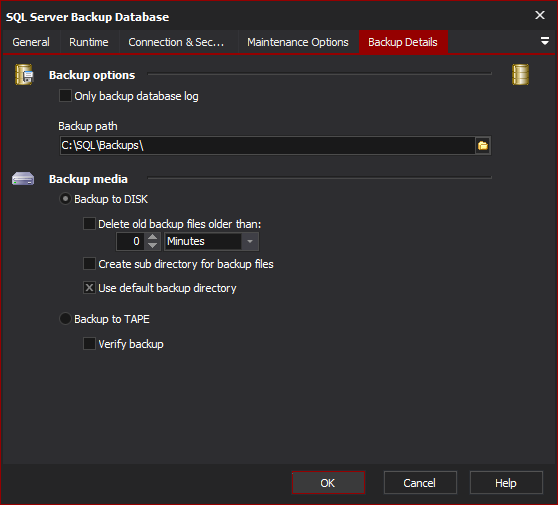This screenshot has width=558, height=505.
Task: Toggle Use default backup directory checkbox
Action: [89, 288]
